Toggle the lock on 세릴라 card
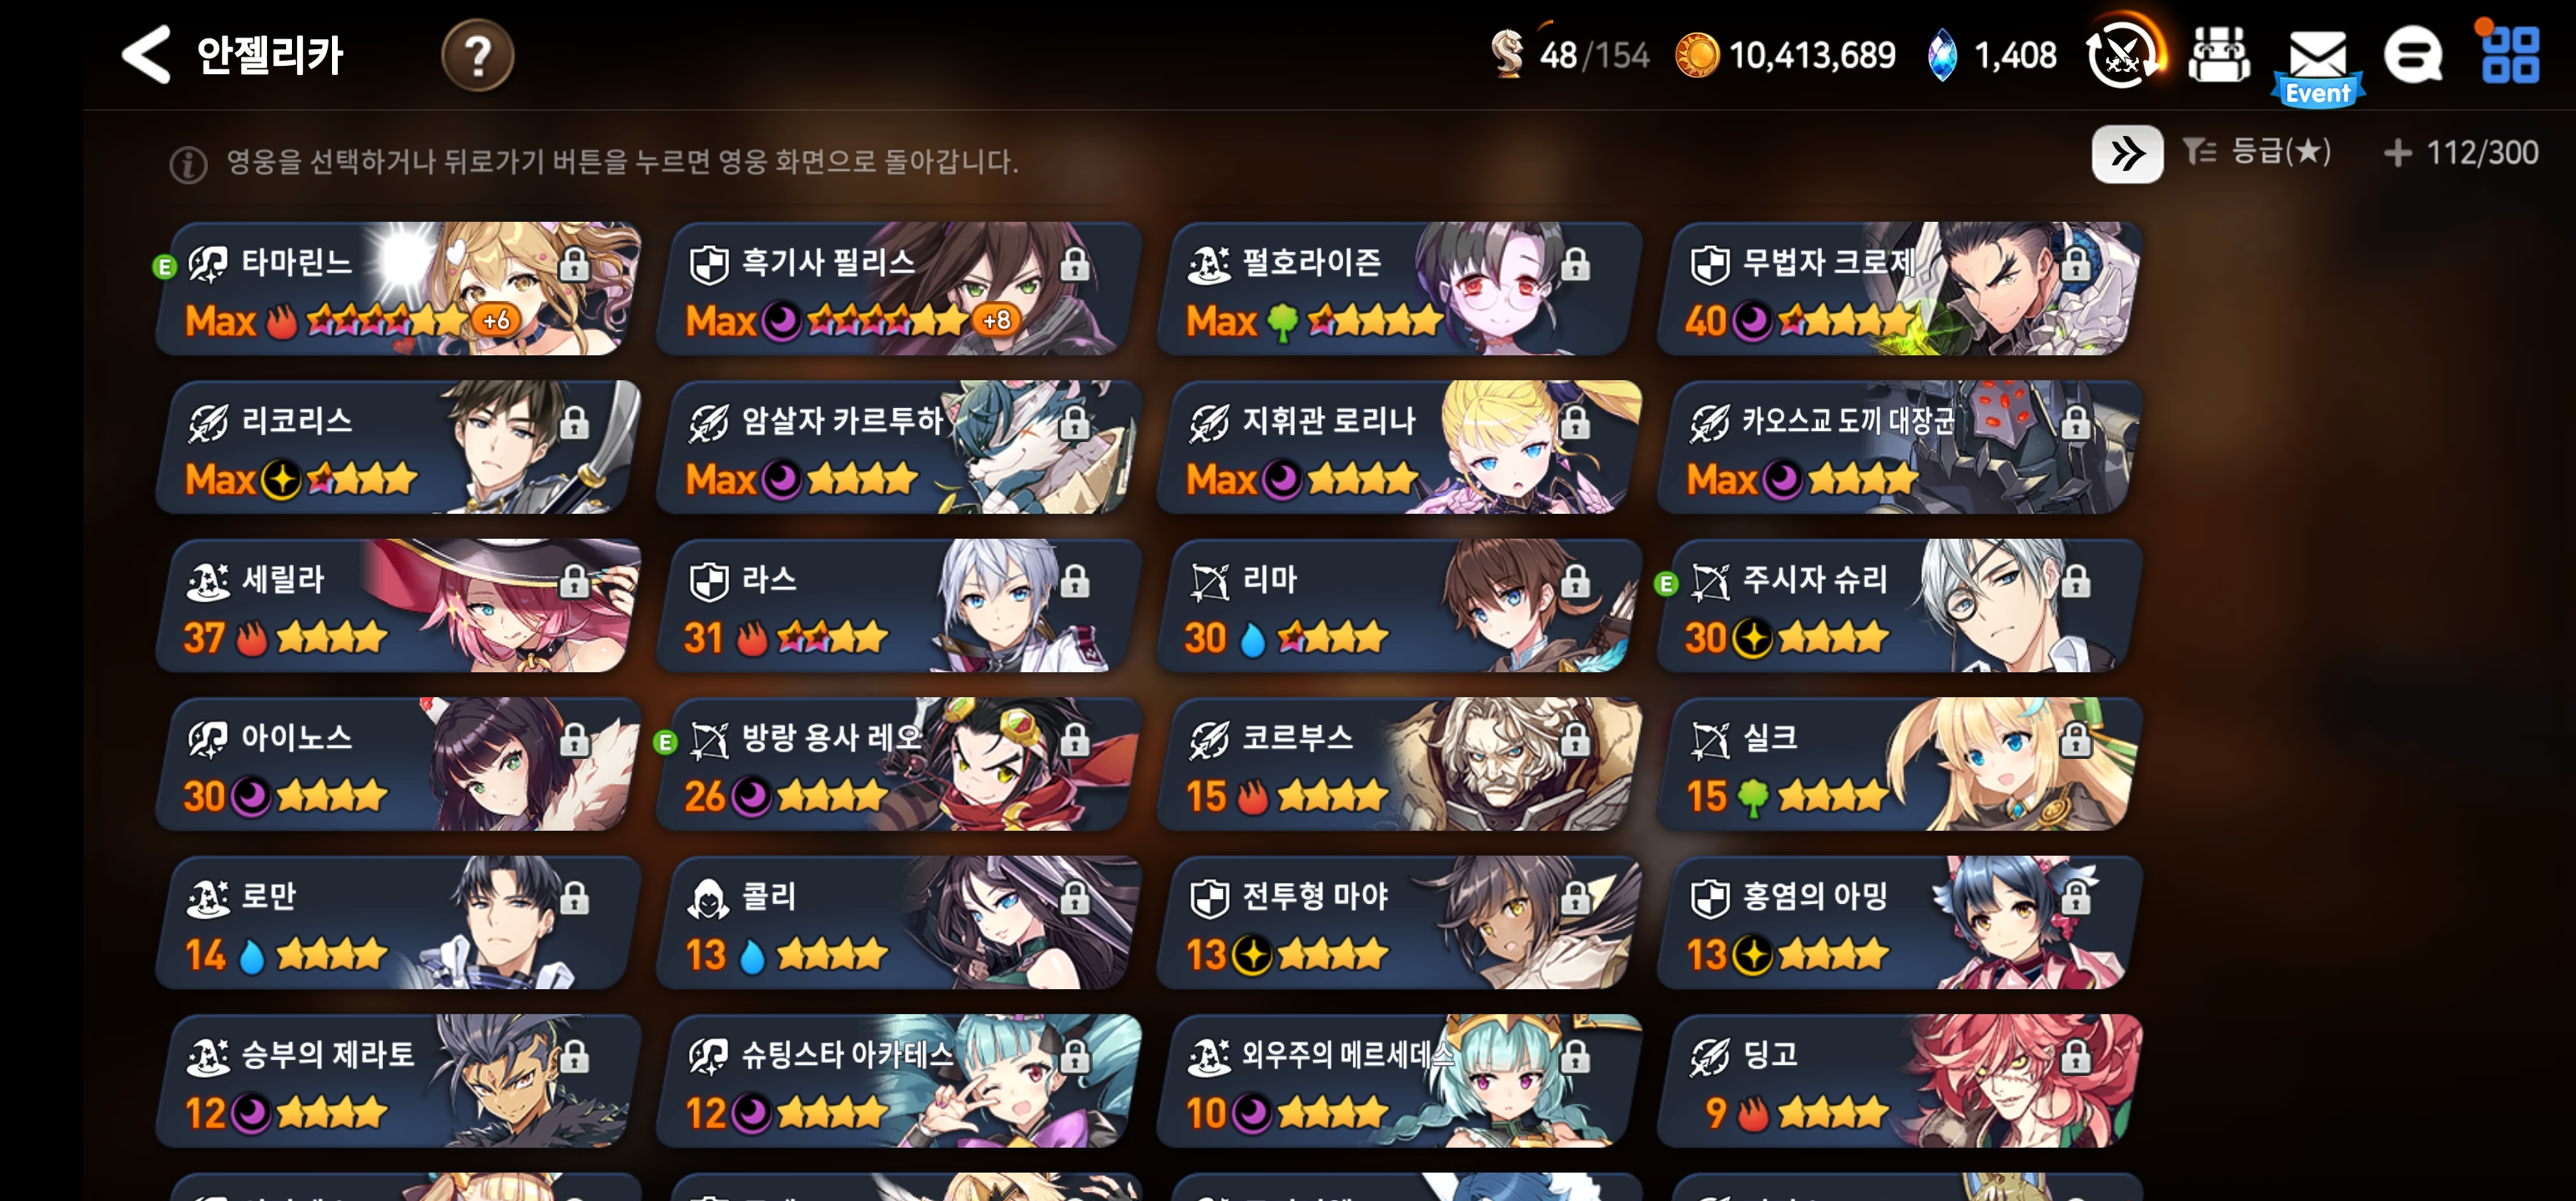Screen dimensions: 2576x1201 [x=574, y=581]
